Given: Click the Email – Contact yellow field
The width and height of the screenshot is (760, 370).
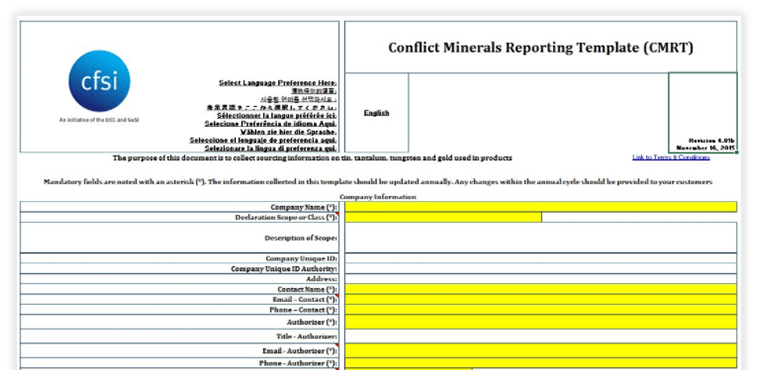Looking at the screenshot, I should click(x=541, y=299).
